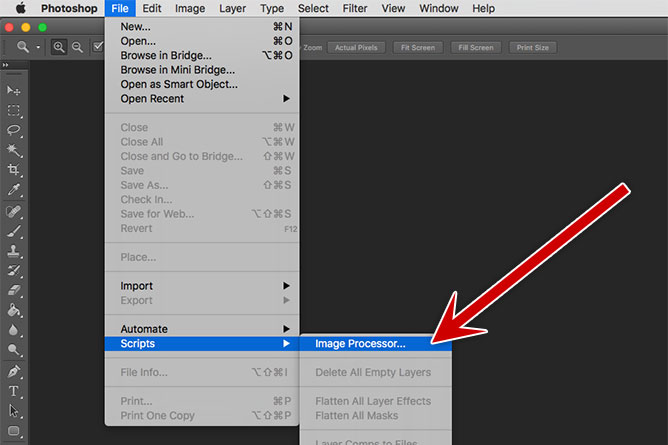Select the Brush tool
The image size is (668, 445).
[x=14, y=232]
